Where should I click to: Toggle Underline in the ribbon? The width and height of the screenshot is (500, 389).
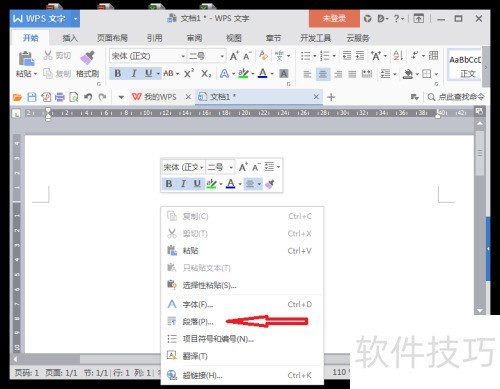(149, 73)
